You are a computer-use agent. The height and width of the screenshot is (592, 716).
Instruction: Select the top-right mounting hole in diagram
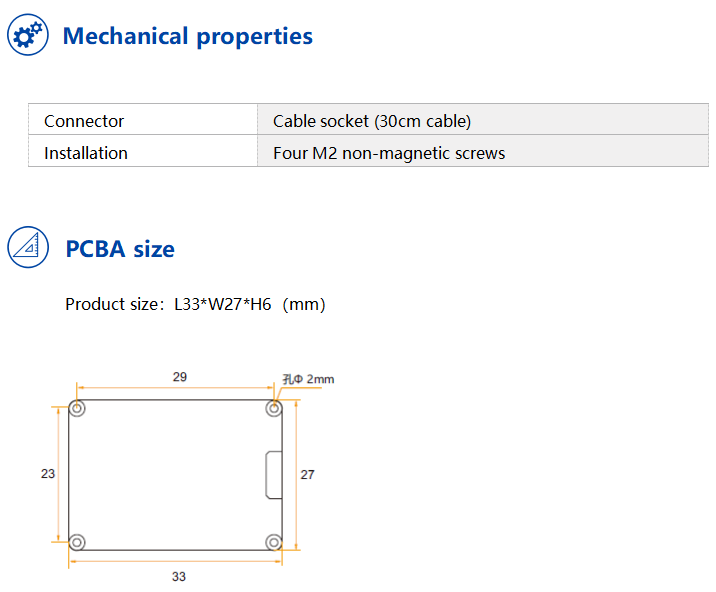(x=274, y=408)
